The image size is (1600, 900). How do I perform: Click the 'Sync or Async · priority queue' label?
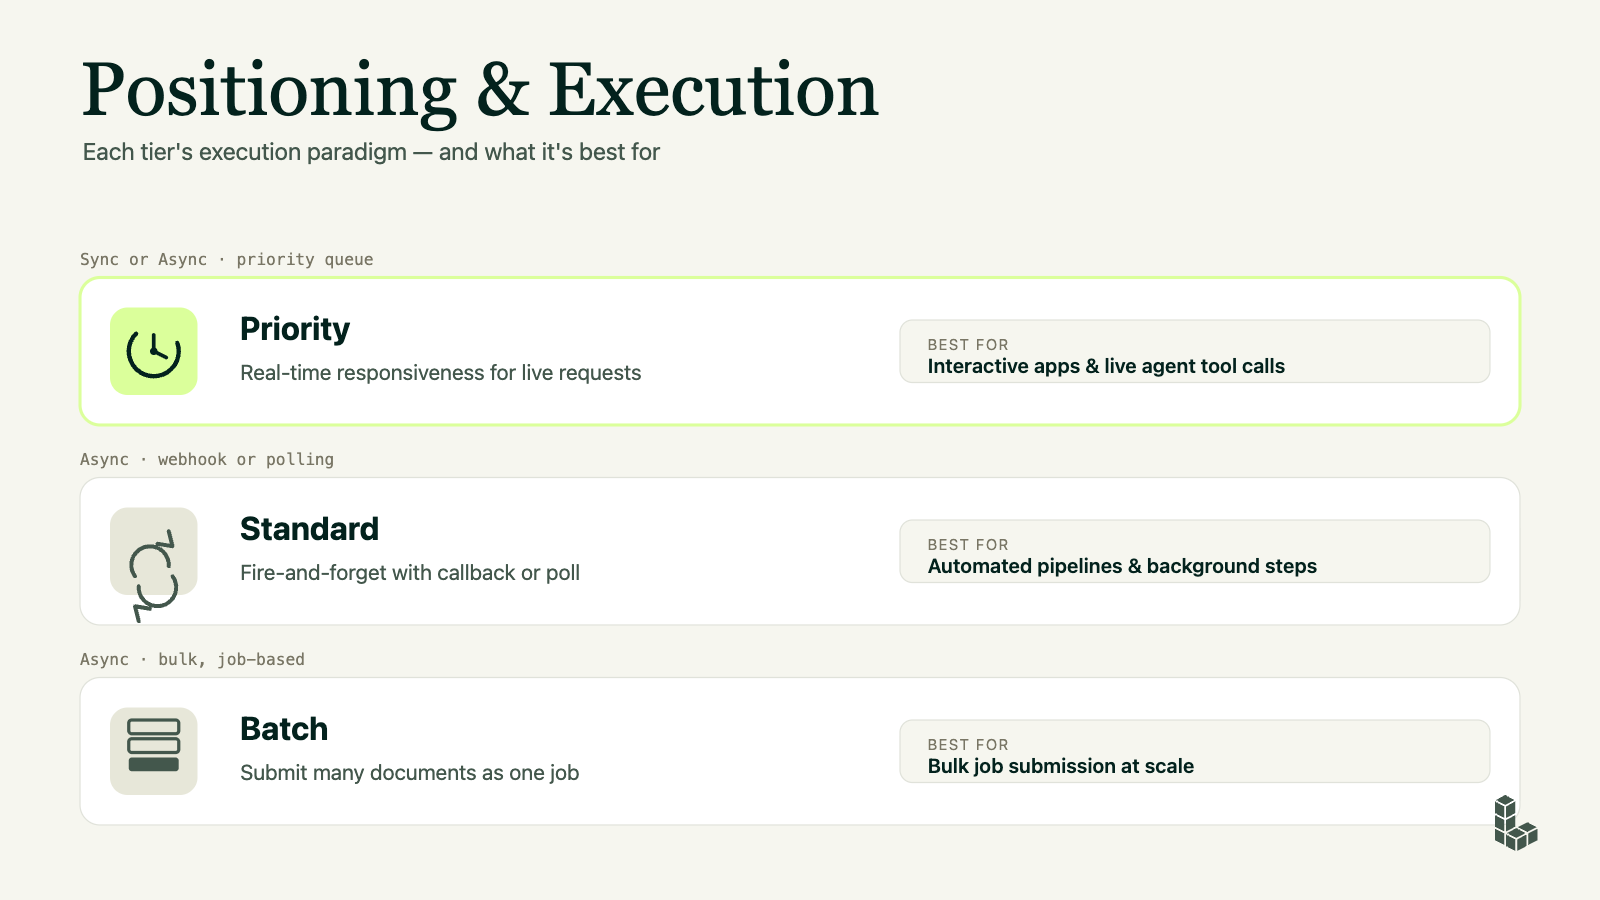pyautogui.click(x=227, y=259)
